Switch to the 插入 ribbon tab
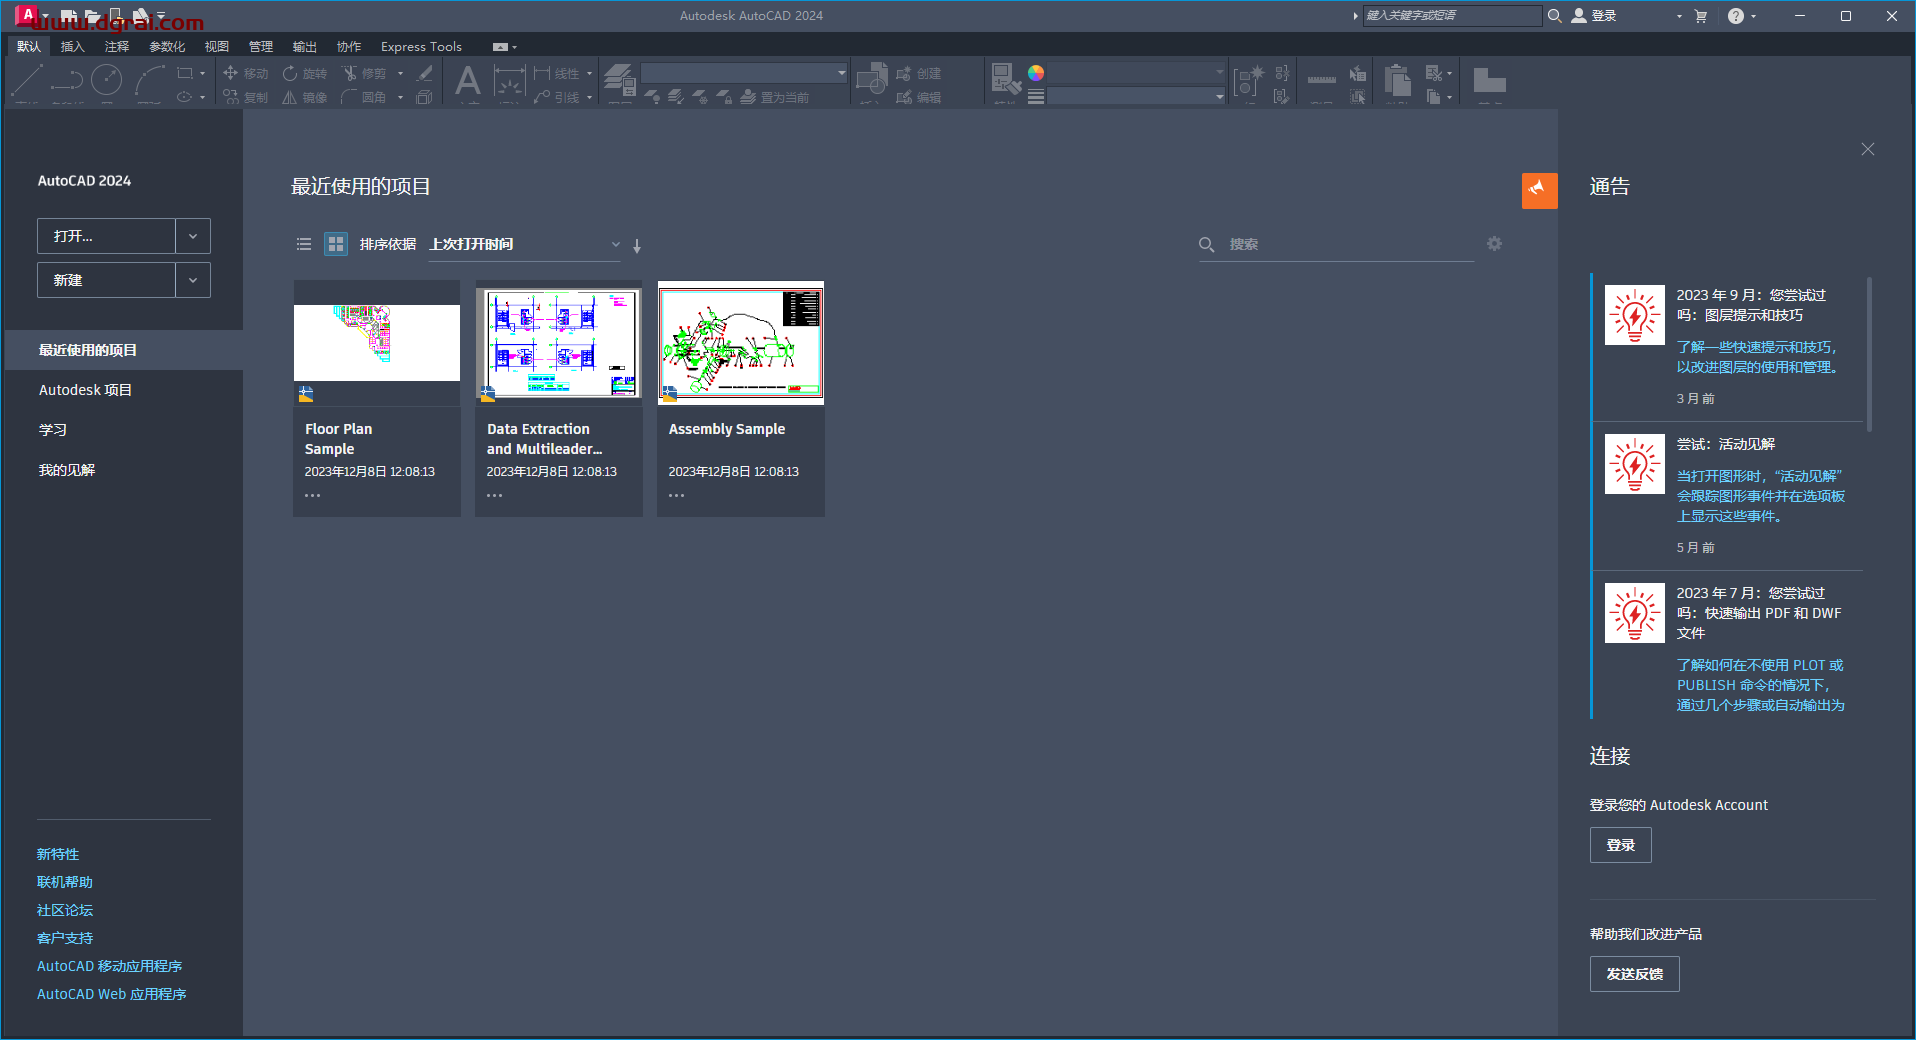The height and width of the screenshot is (1040, 1916). coord(73,47)
